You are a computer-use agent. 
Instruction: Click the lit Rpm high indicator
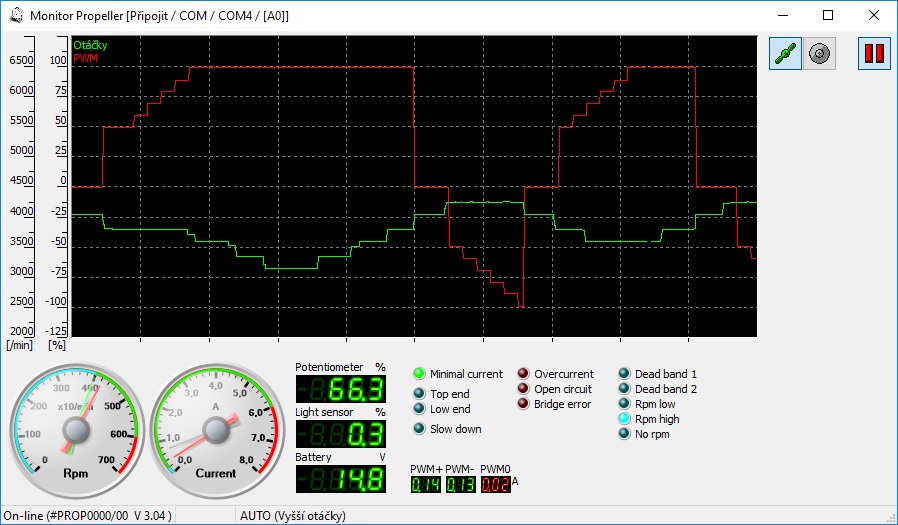click(624, 419)
